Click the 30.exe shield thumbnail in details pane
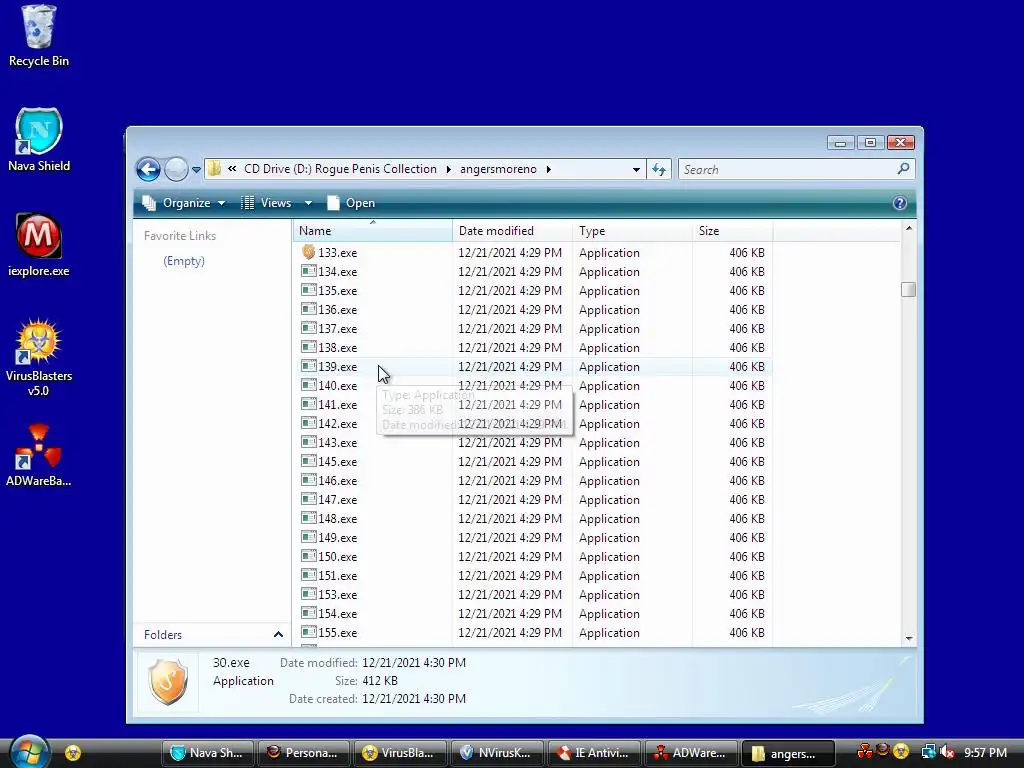Viewport: 1024px width, 768px height. point(168,682)
